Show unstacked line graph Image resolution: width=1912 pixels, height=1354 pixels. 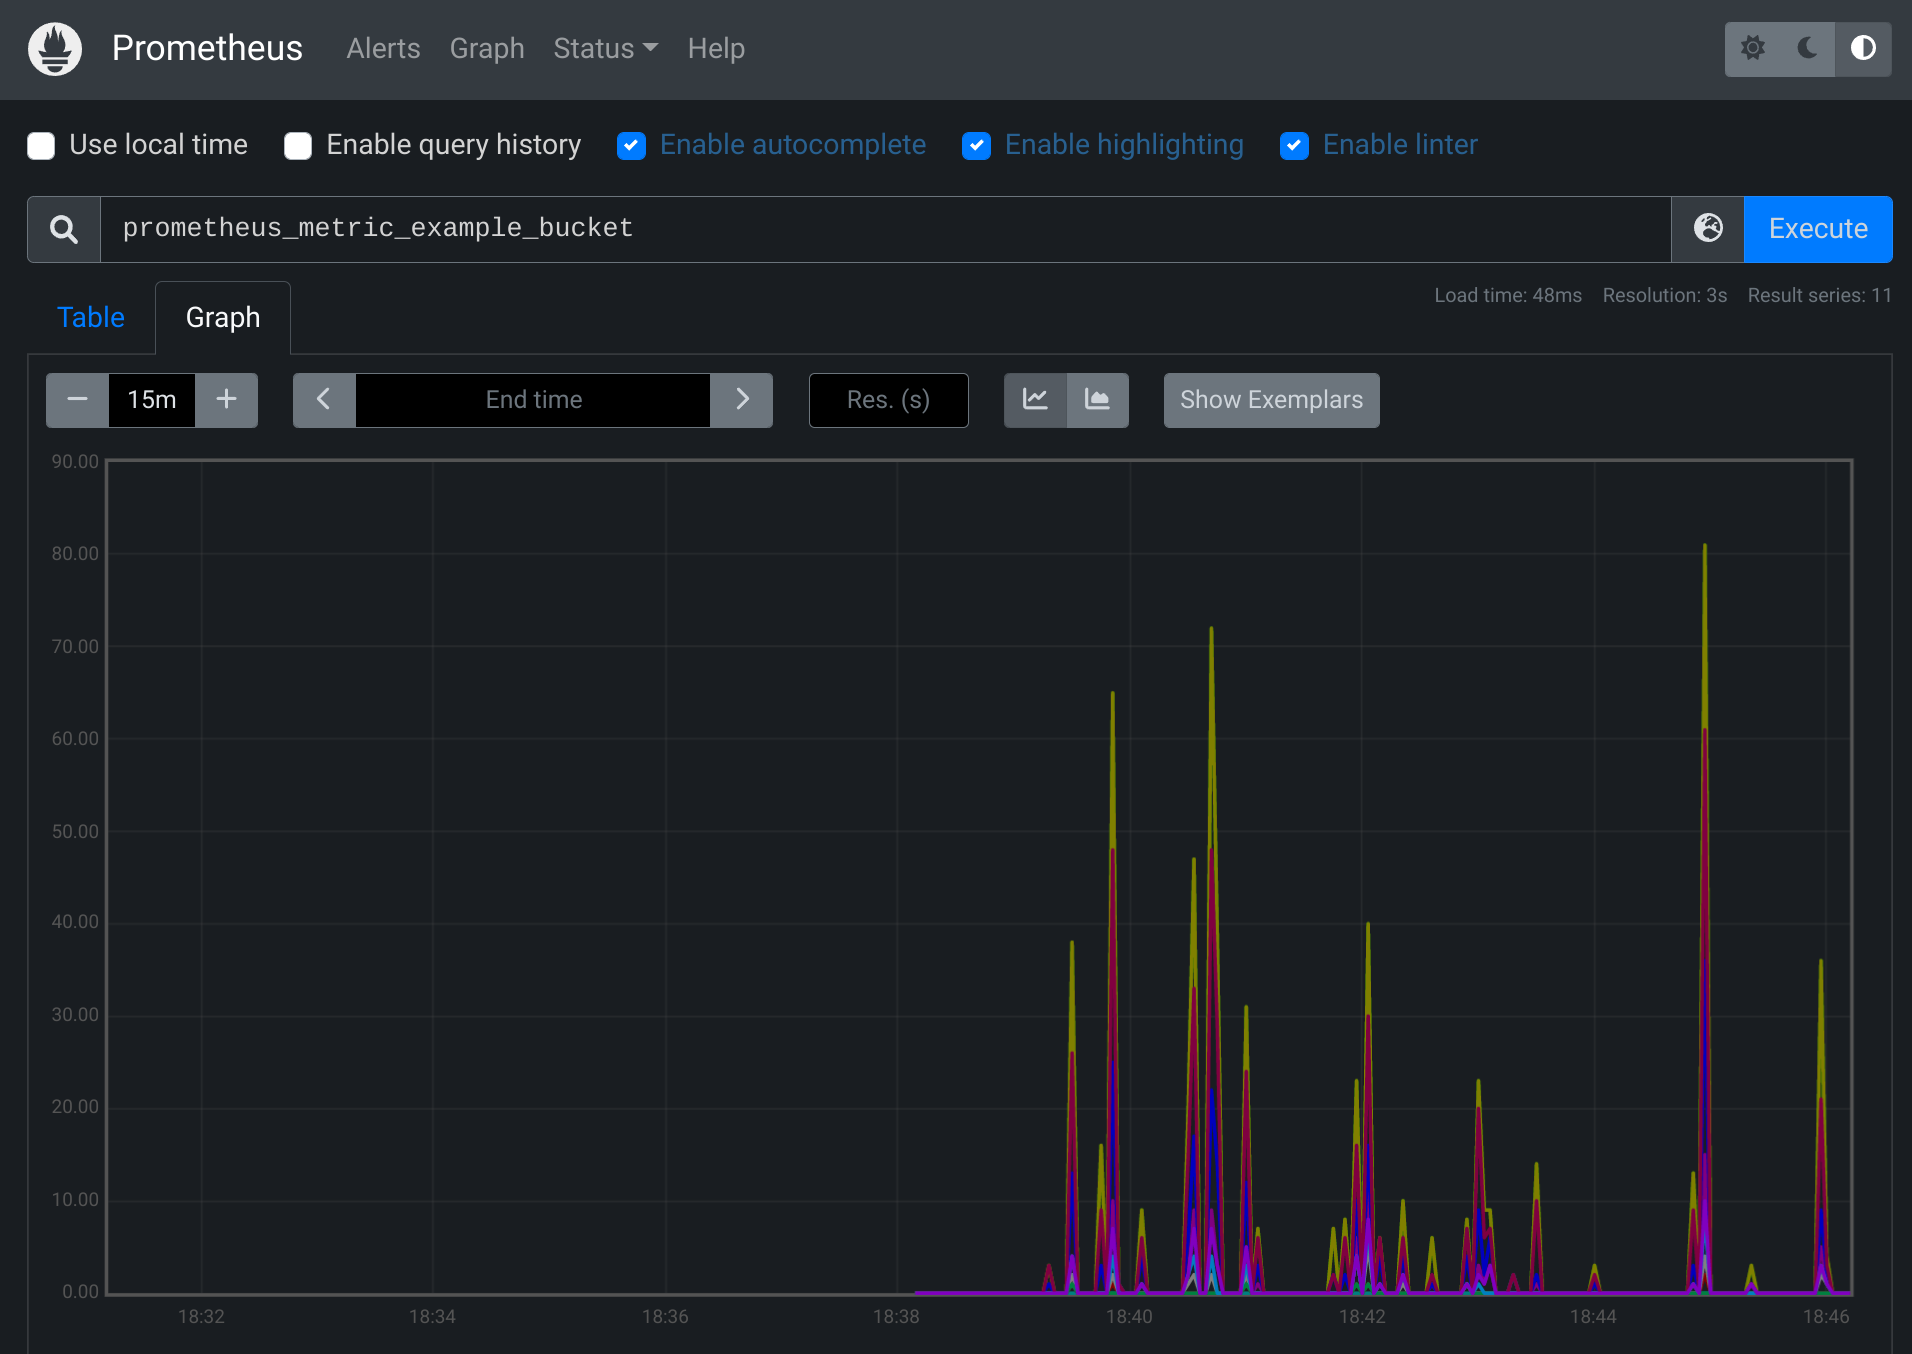pos(1035,400)
